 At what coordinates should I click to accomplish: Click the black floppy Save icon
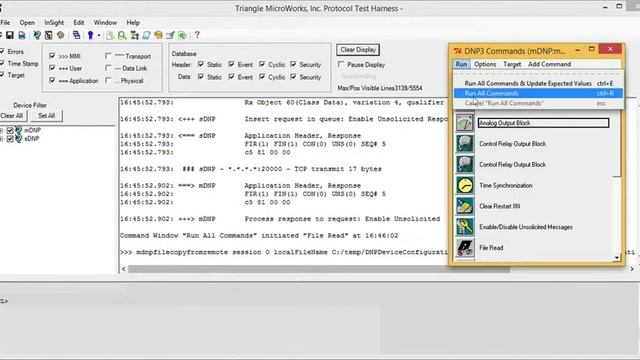coord(10,36)
